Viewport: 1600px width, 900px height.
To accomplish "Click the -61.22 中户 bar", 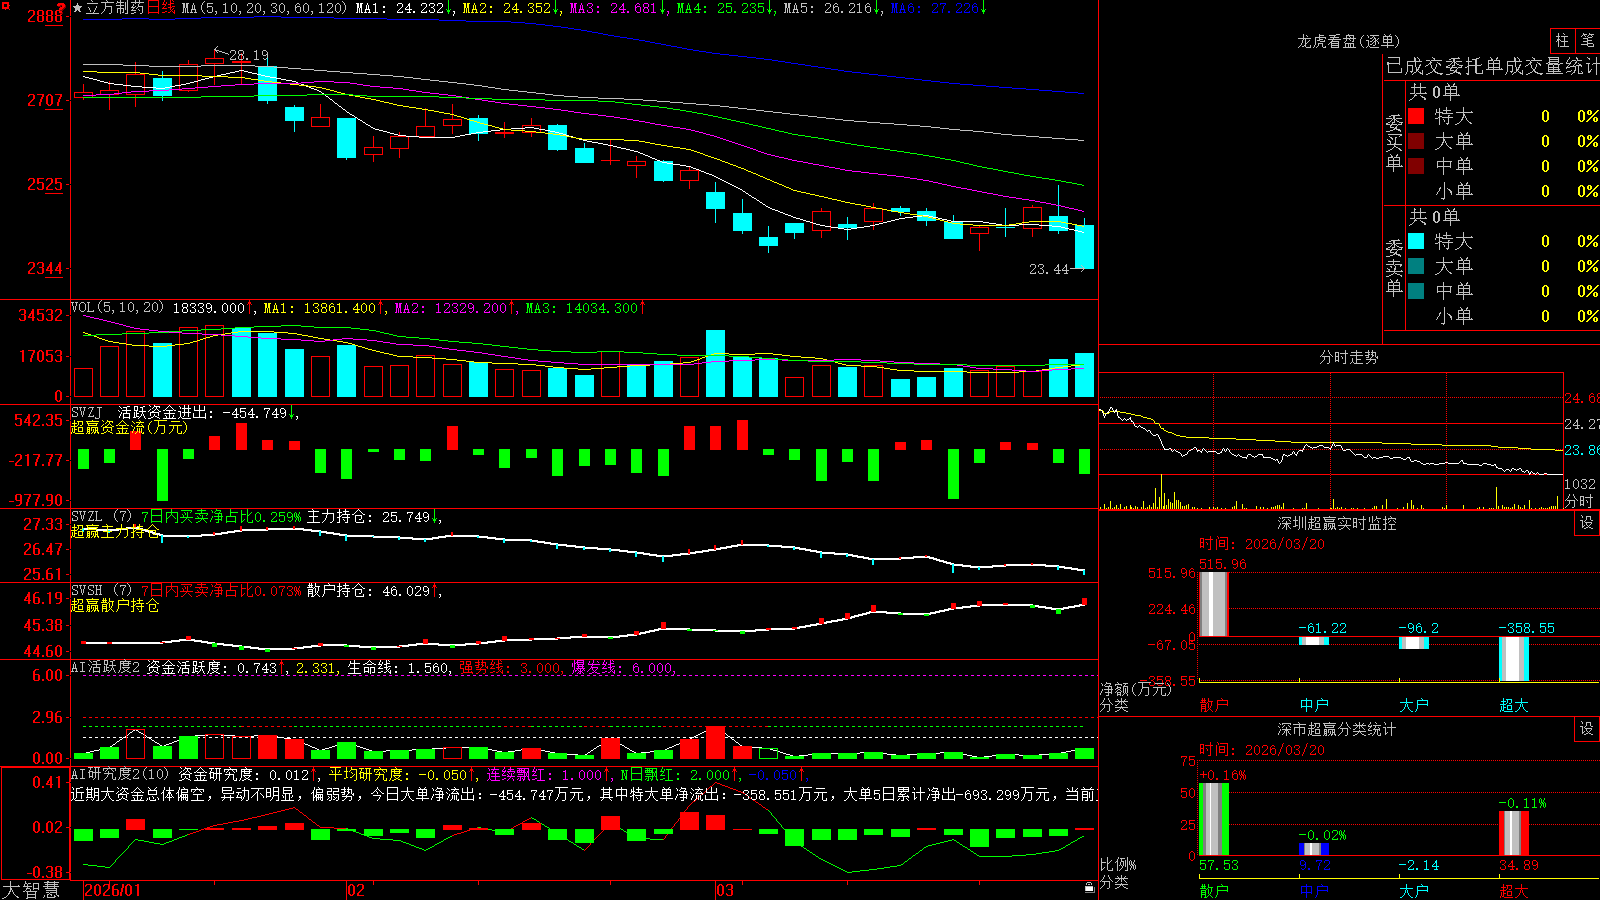I will click(x=1314, y=640).
